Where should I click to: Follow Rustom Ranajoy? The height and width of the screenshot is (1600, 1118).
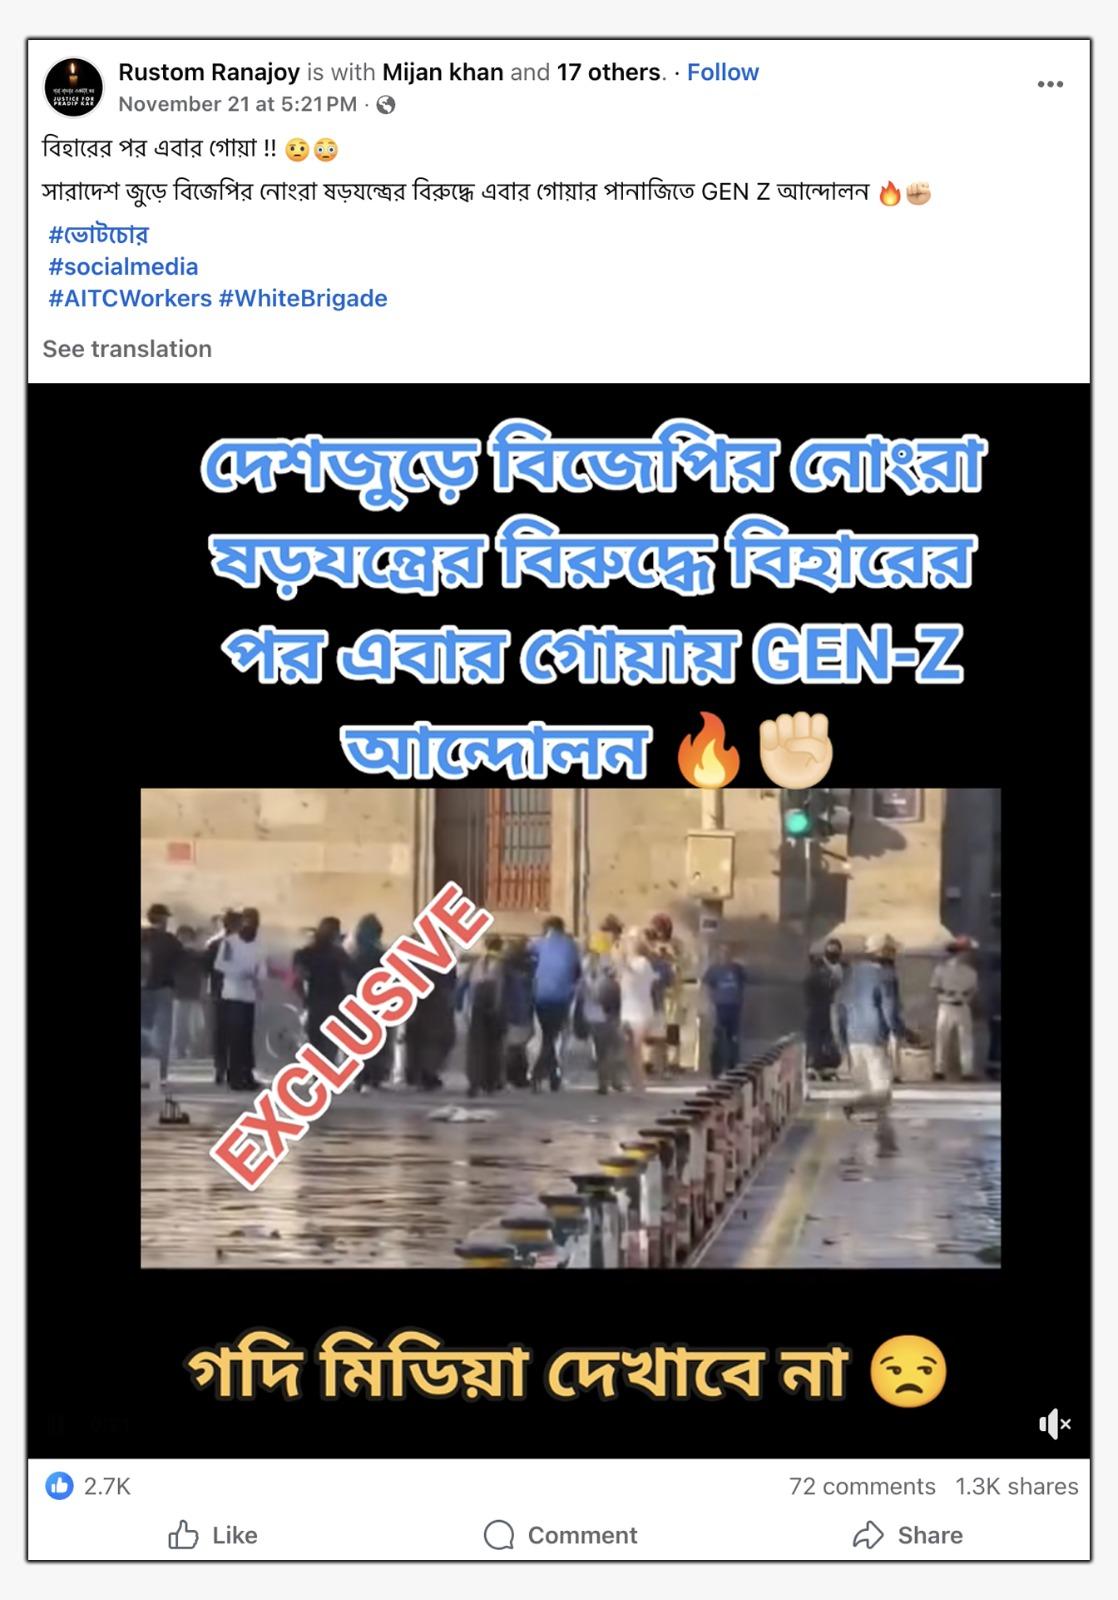[x=722, y=72]
